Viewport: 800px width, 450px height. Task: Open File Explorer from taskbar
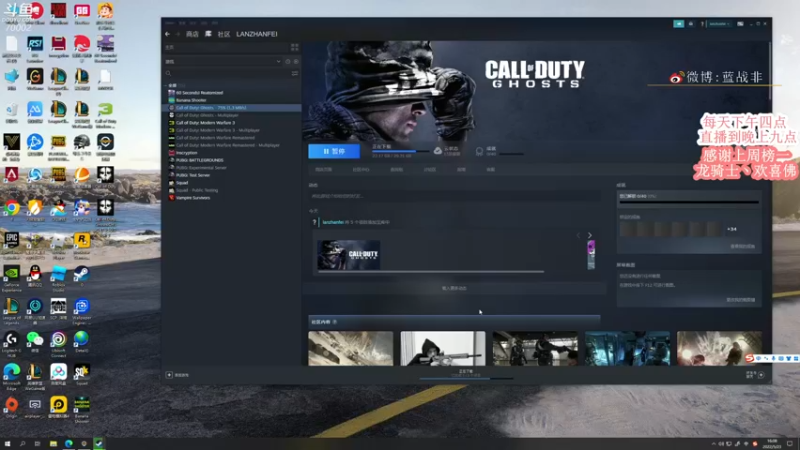tap(53, 444)
